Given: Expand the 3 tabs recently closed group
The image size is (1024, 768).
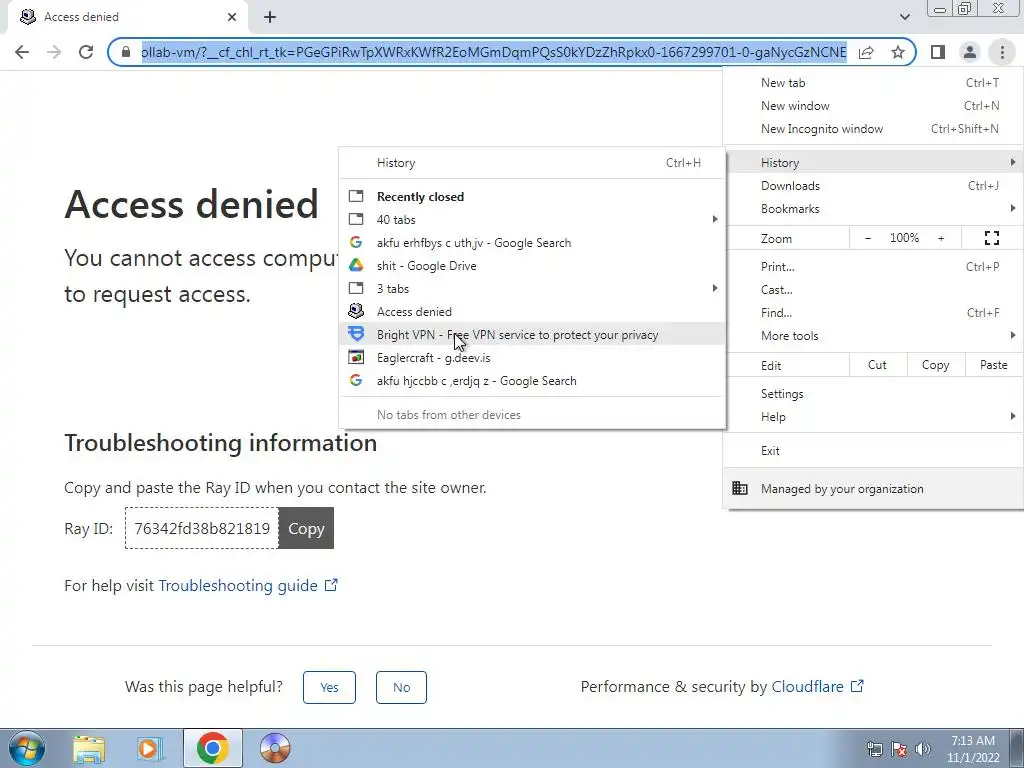Looking at the screenshot, I should point(532,289).
